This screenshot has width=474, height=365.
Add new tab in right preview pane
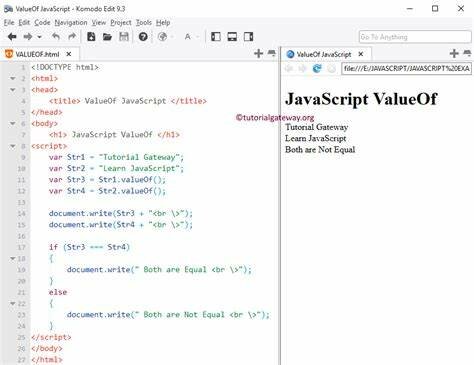click(x=454, y=53)
